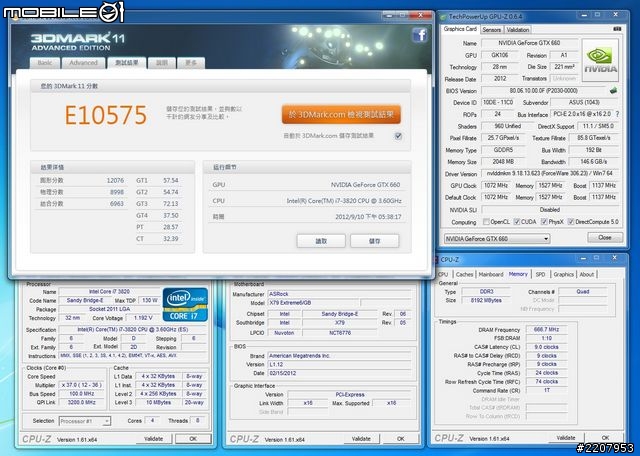Click the GPU-Z title bar icon
The width and height of the screenshot is (640, 456).
coord(444,17)
